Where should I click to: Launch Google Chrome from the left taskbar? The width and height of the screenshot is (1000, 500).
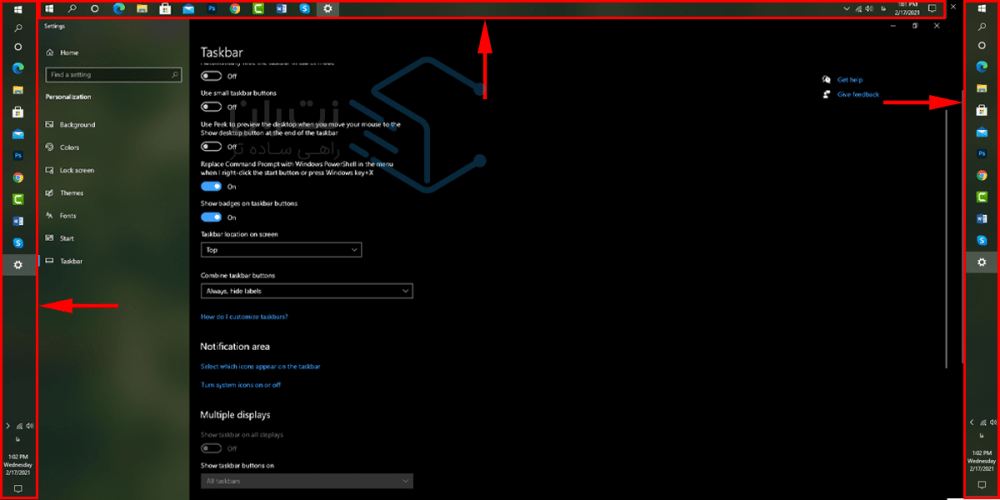click(18, 177)
